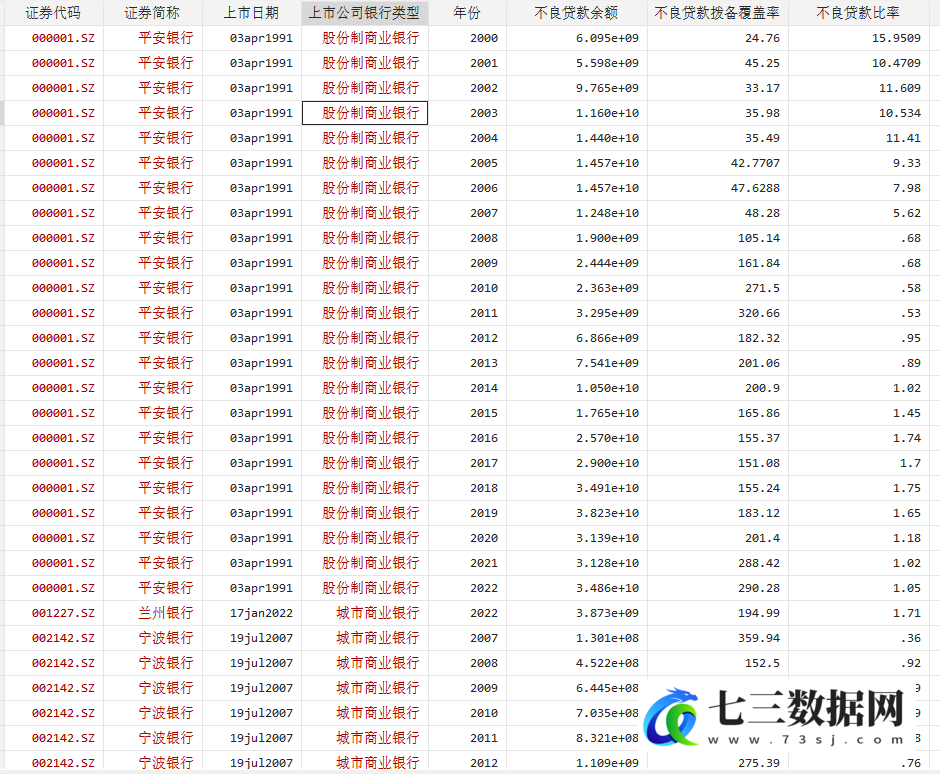Image resolution: width=940 pixels, height=774 pixels.
Task: Select the 年份 column header
Action: click(x=467, y=13)
